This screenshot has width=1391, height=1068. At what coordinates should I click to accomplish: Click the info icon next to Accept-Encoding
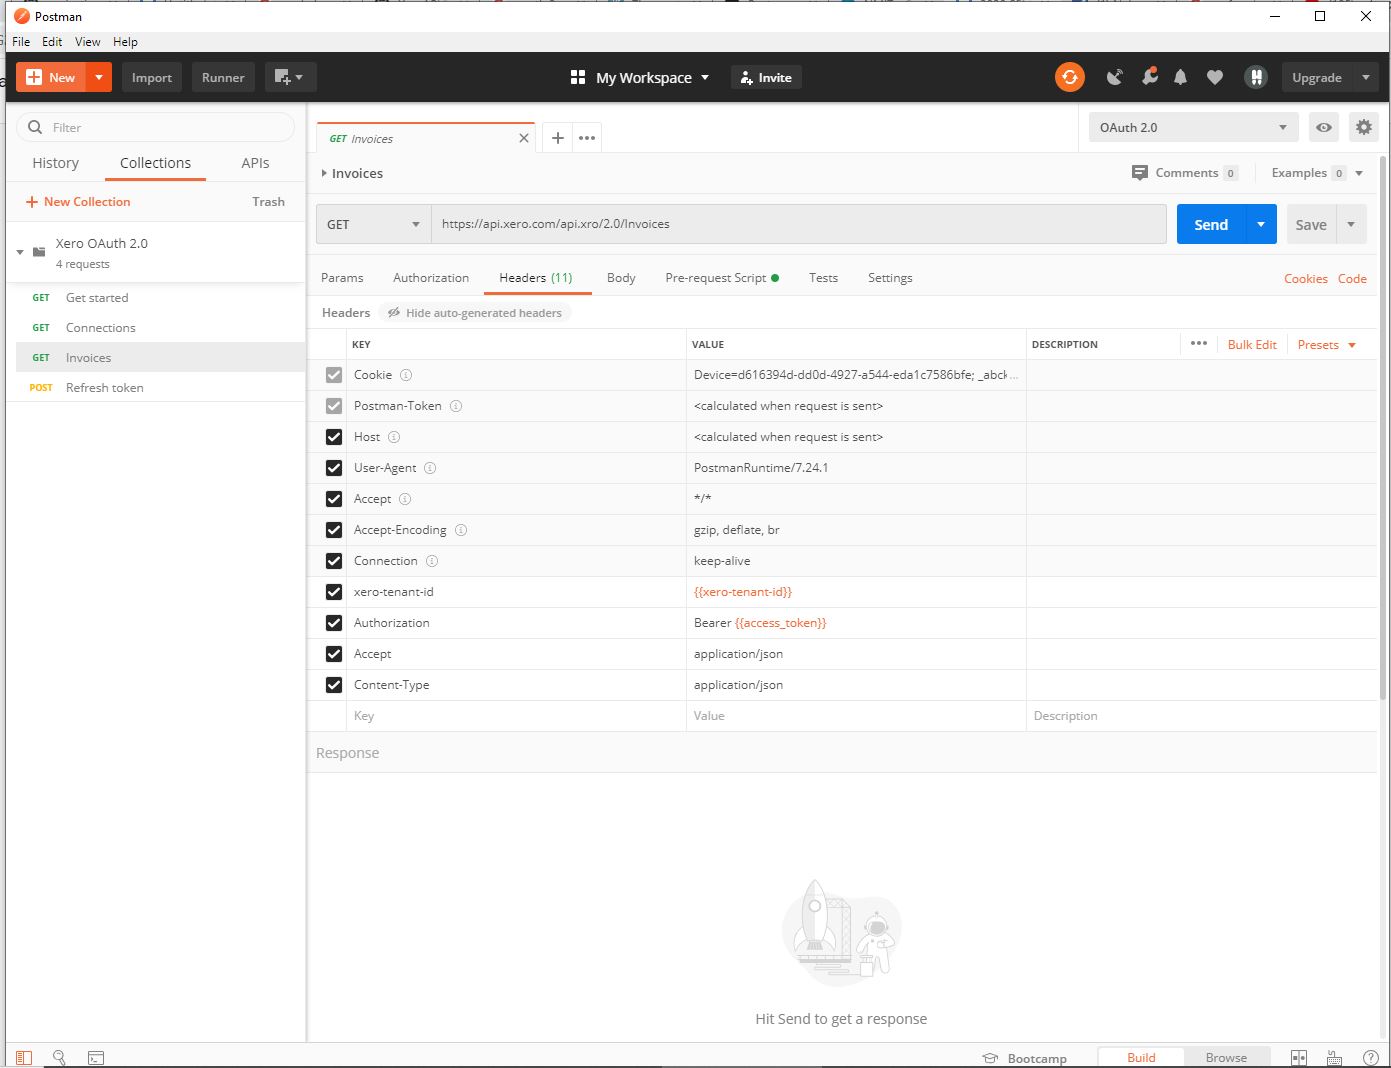coord(461,530)
